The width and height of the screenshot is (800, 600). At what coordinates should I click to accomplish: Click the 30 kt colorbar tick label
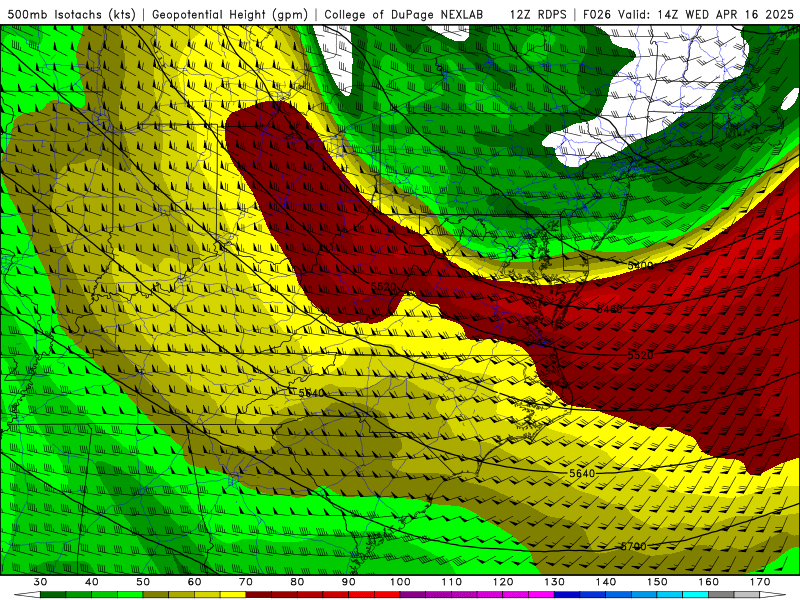pyautogui.click(x=40, y=582)
